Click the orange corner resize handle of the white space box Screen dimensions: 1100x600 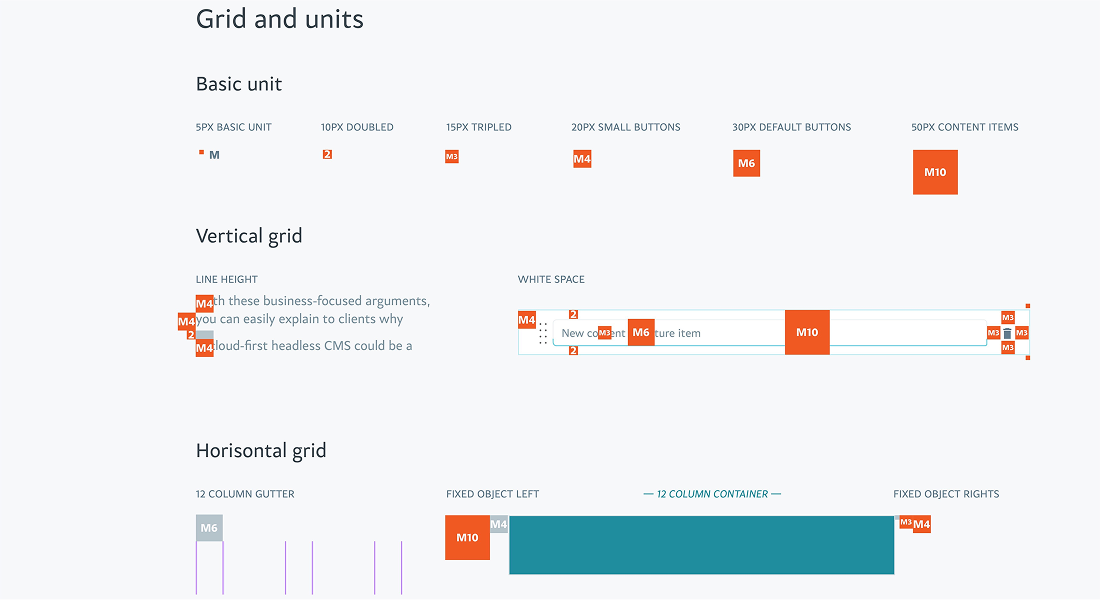coord(1026,306)
